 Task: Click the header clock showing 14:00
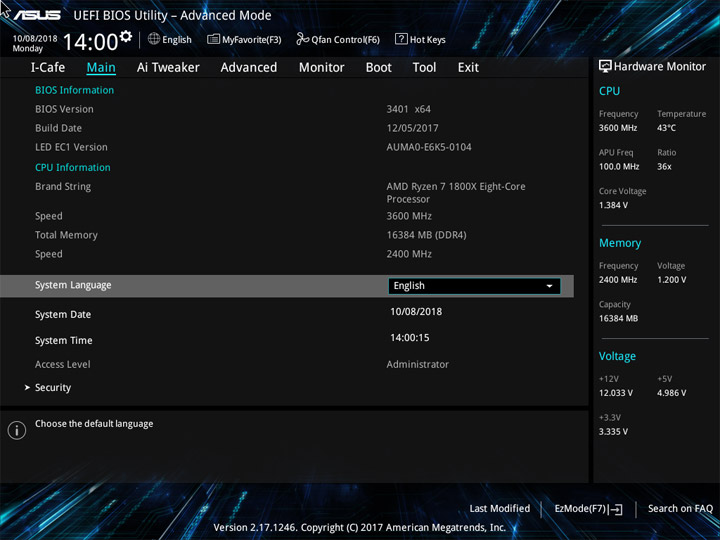pos(91,42)
